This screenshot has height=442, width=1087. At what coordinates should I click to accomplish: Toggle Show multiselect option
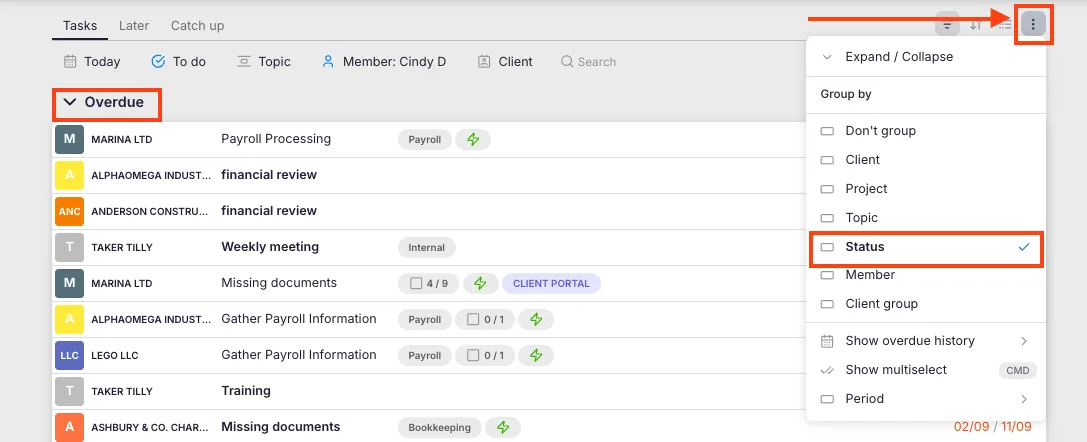(895, 370)
